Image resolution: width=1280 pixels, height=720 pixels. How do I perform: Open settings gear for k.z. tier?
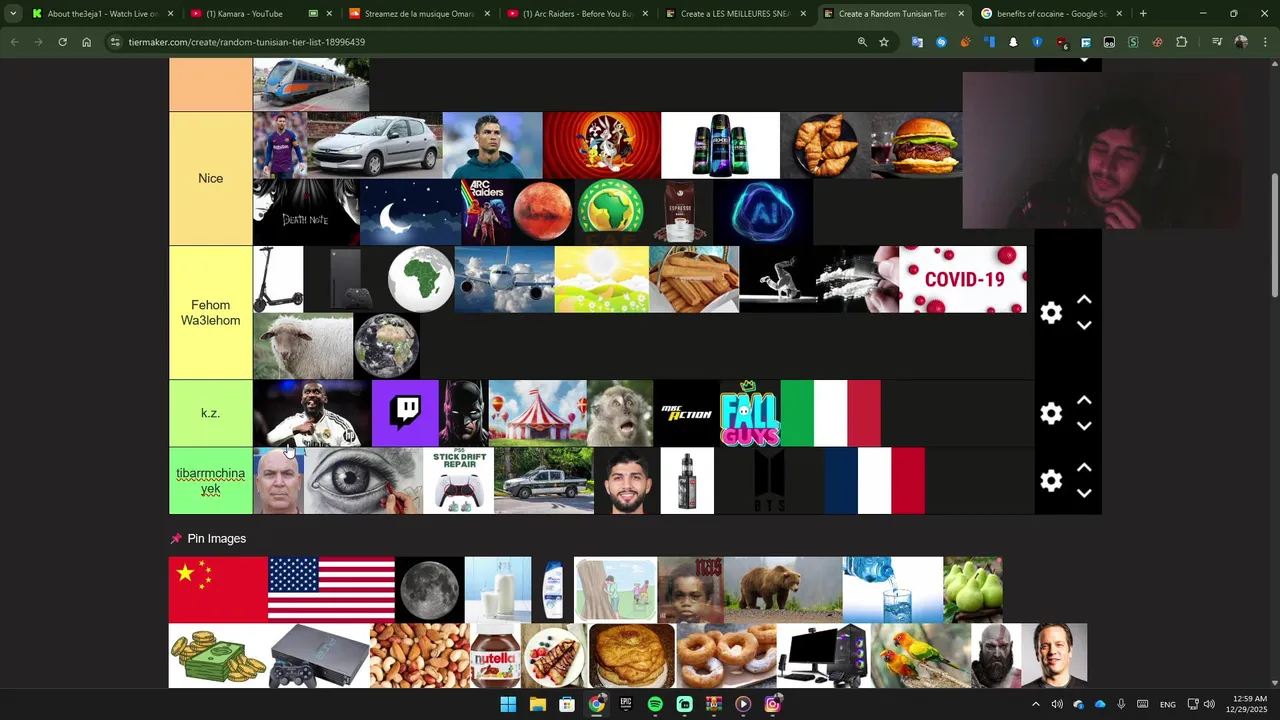click(1051, 413)
